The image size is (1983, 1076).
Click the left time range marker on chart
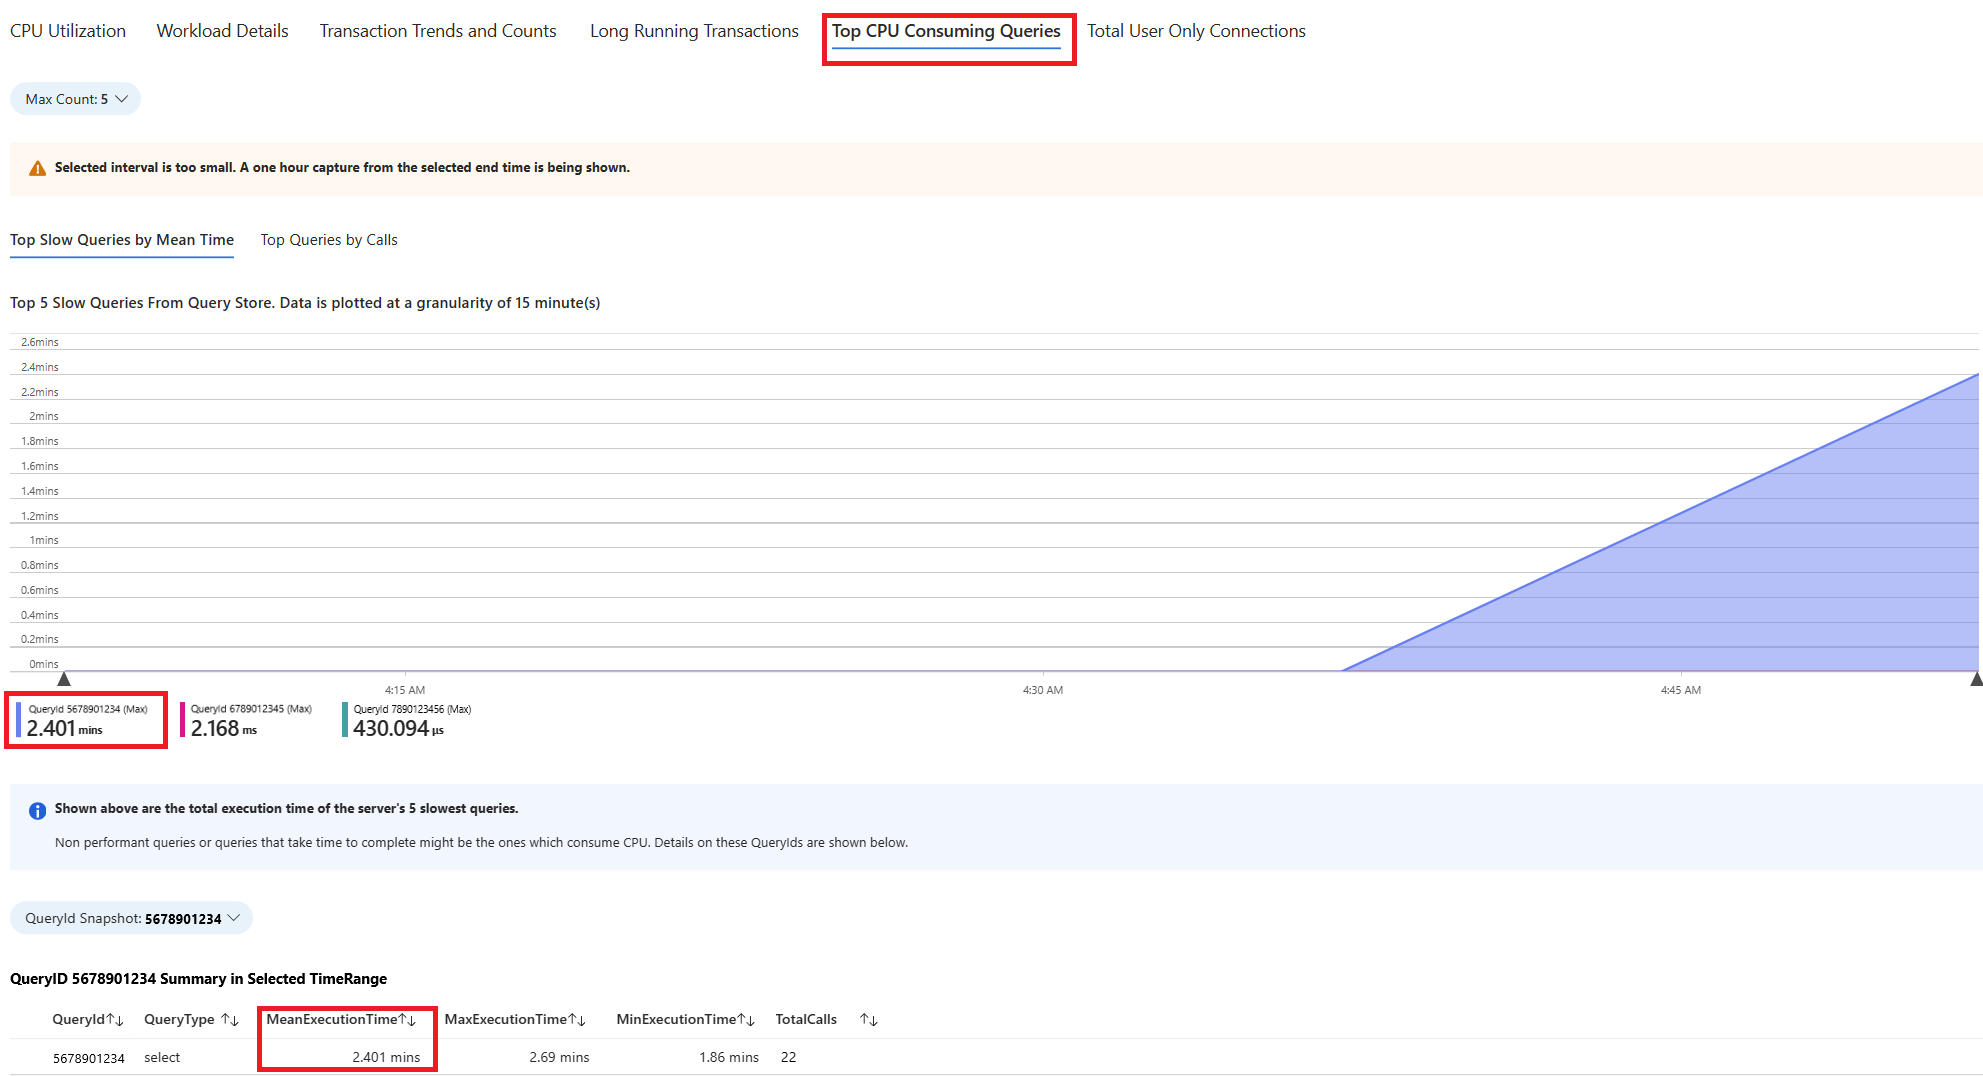coord(64,679)
